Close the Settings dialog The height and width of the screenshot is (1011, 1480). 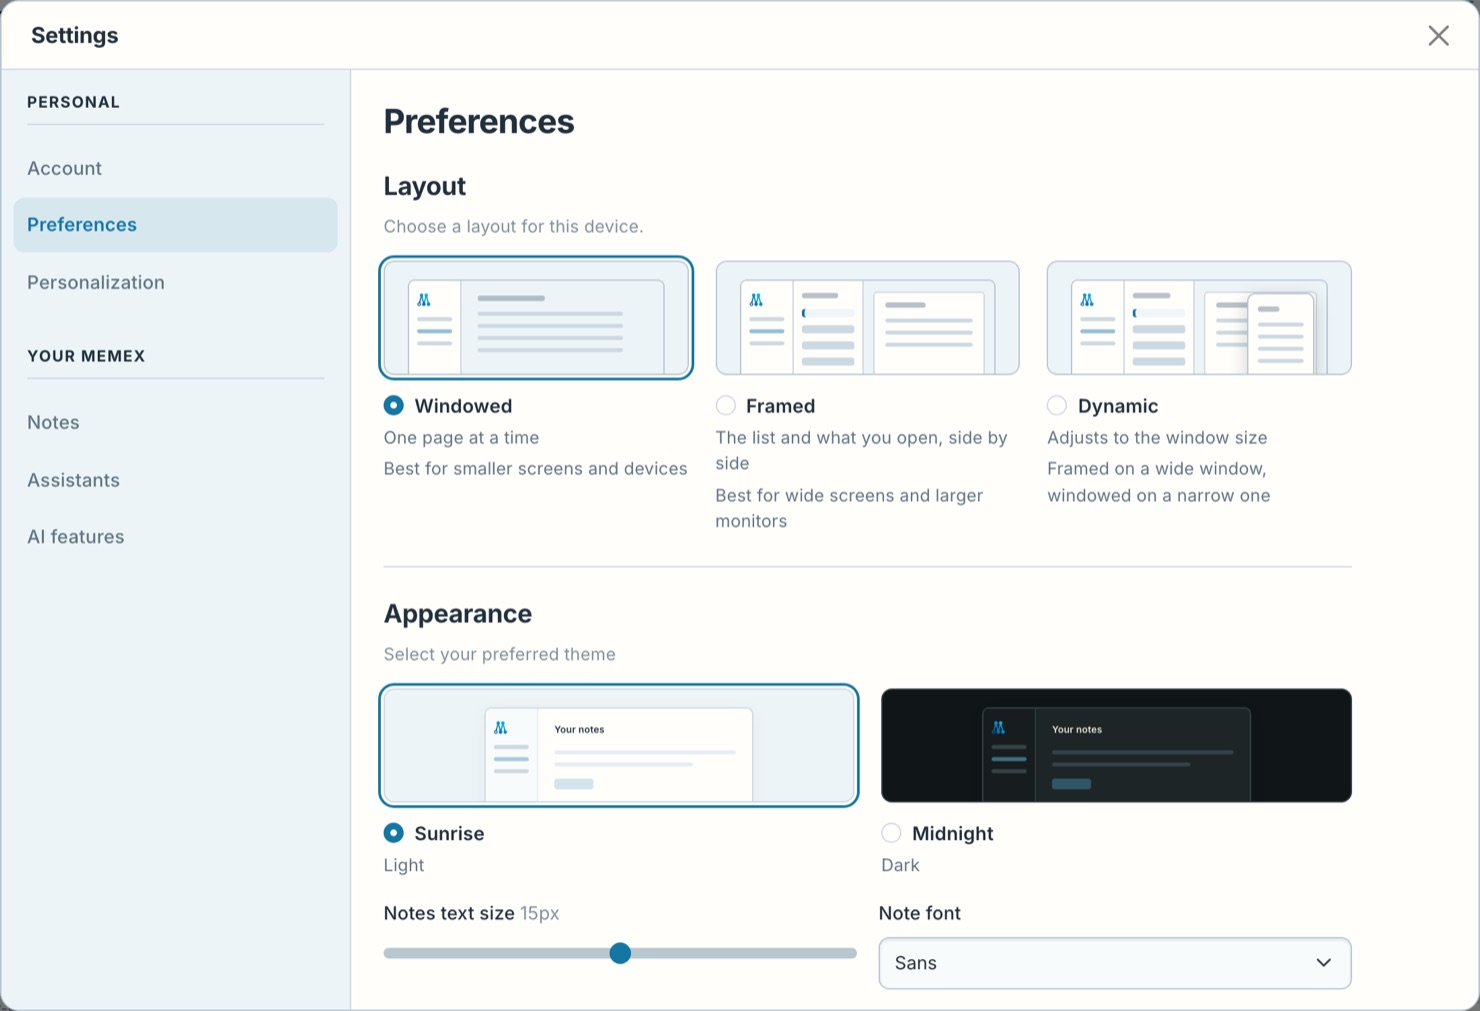[x=1438, y=36]
